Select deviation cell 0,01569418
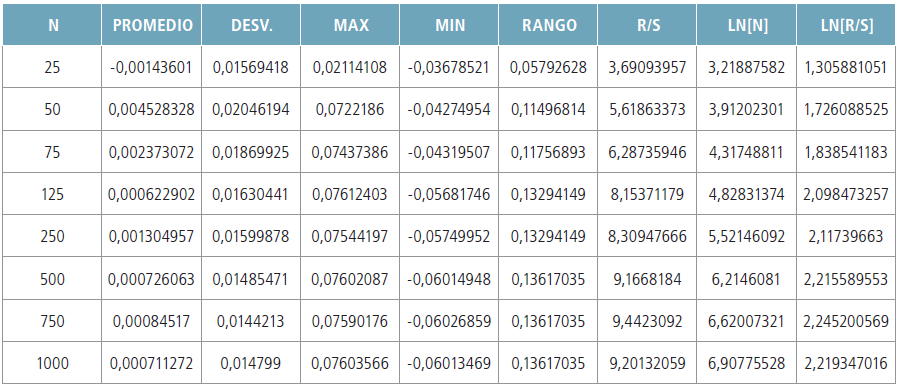 pyautogui.click(x=251, y=67)
